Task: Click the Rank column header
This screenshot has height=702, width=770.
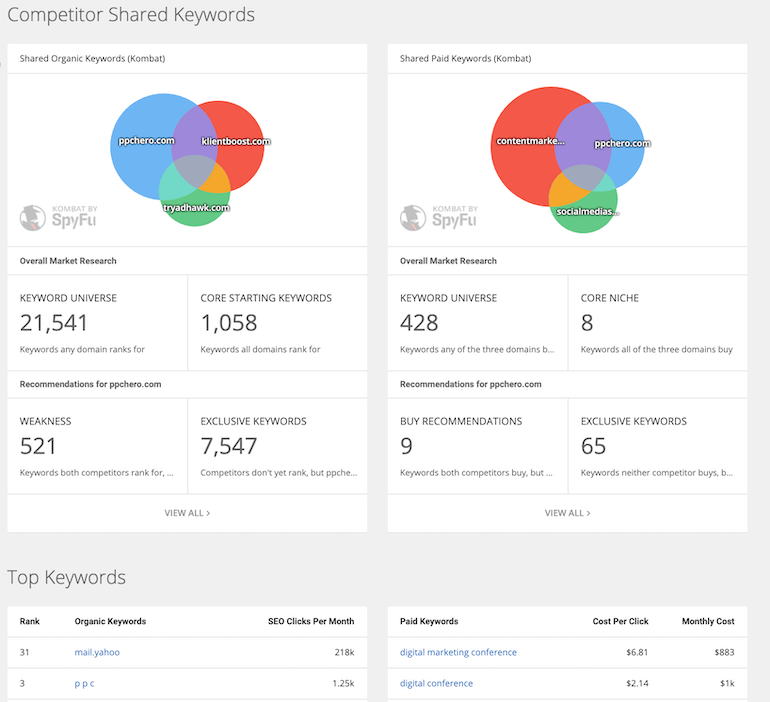Action: coord(29,621)
